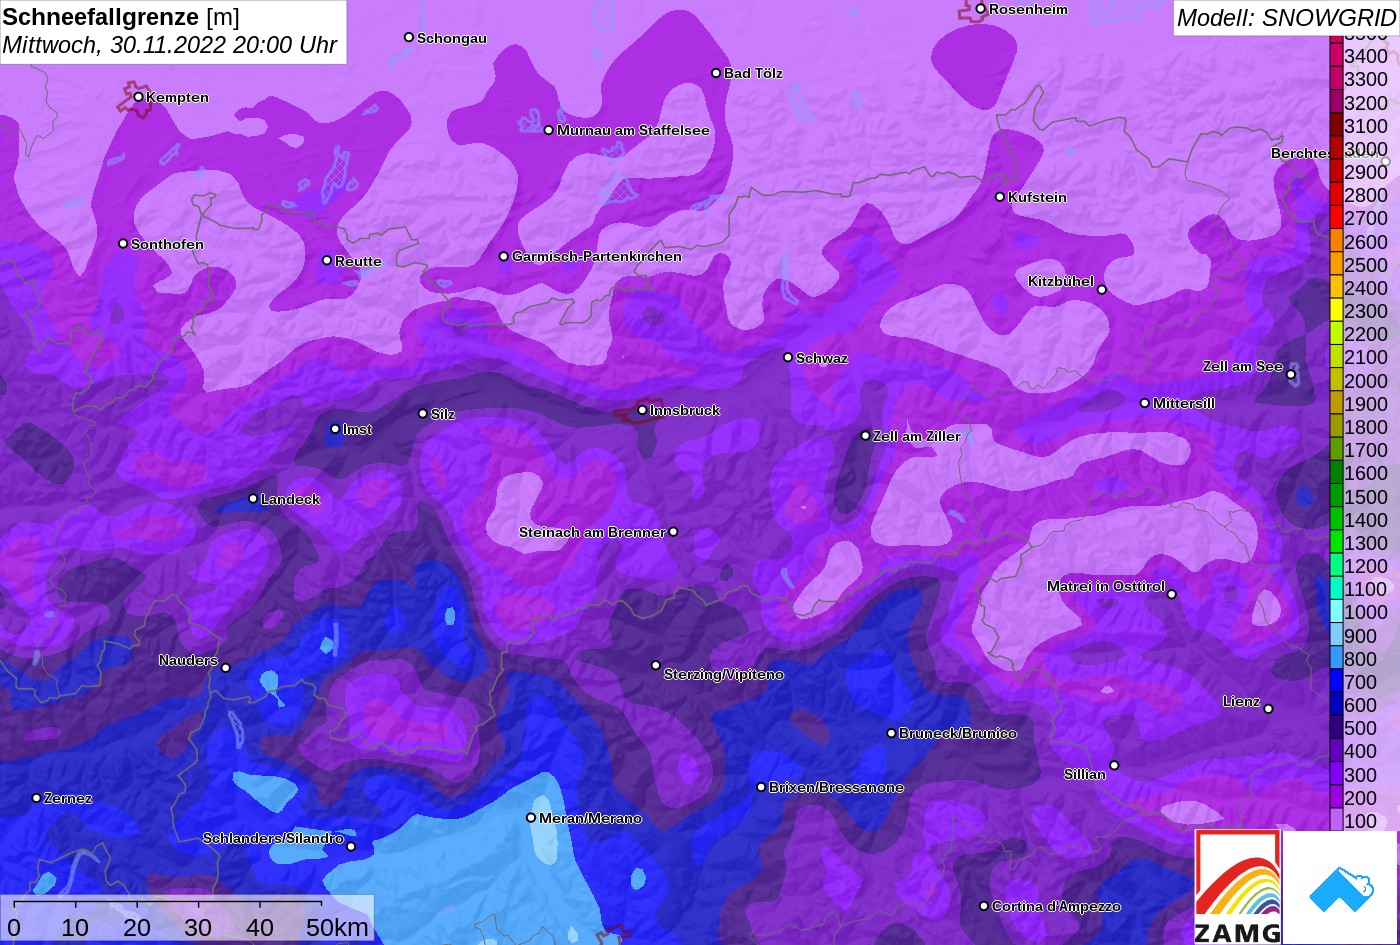Click the Sillian location marker dot
1400x945 pixels.
pos(1114,766)
